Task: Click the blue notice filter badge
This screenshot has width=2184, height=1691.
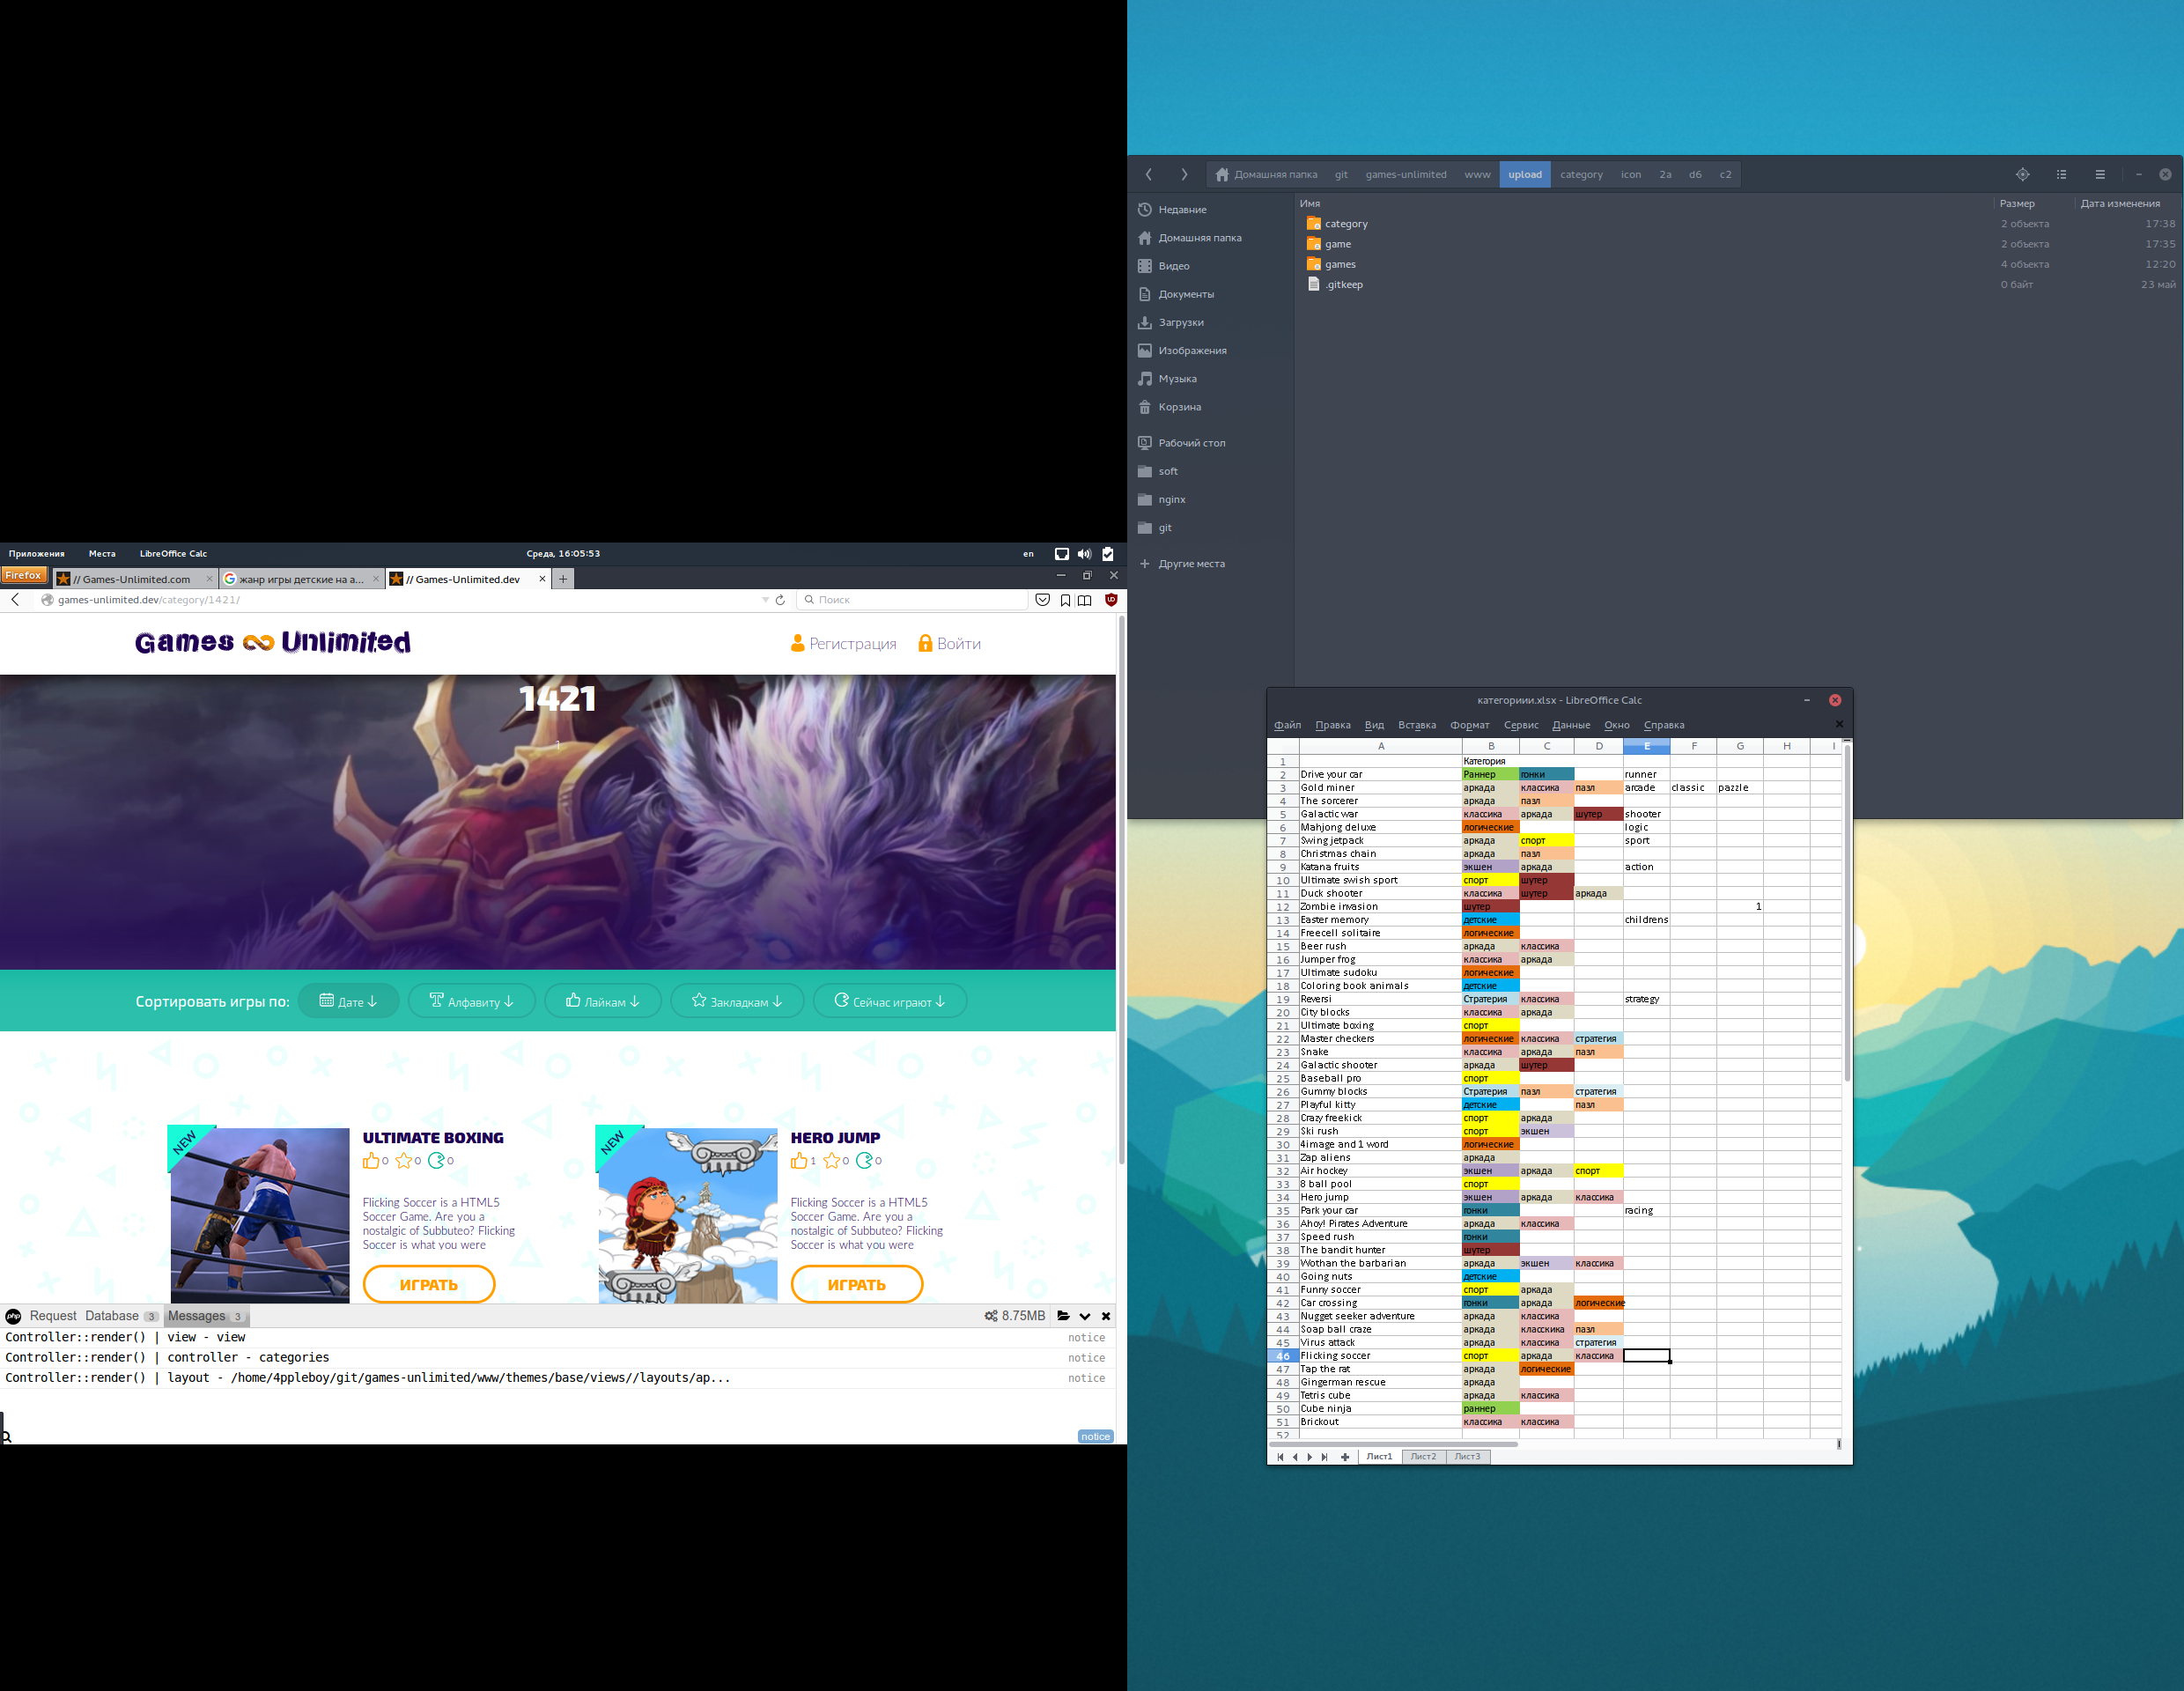Action: tap(1095, 1437)
